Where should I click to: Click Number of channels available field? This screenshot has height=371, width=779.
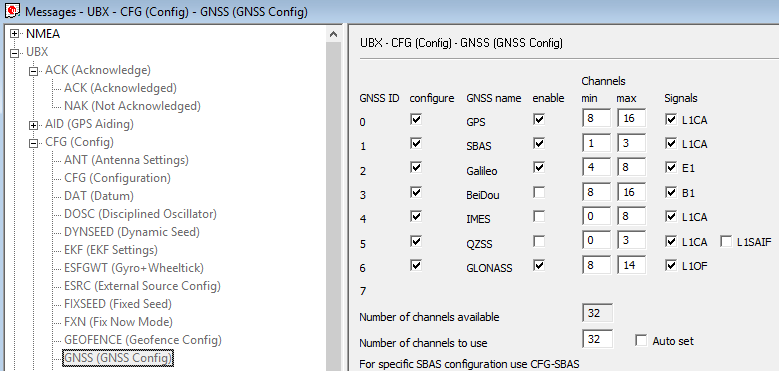[x=597, y=313]
